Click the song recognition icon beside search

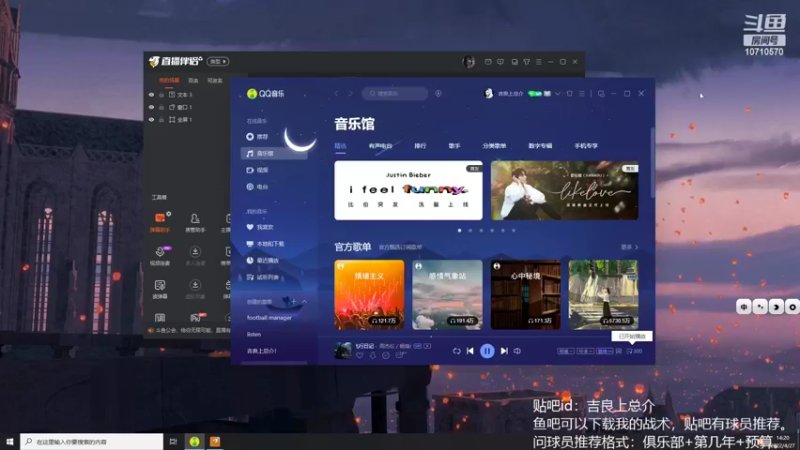[438, 93]
